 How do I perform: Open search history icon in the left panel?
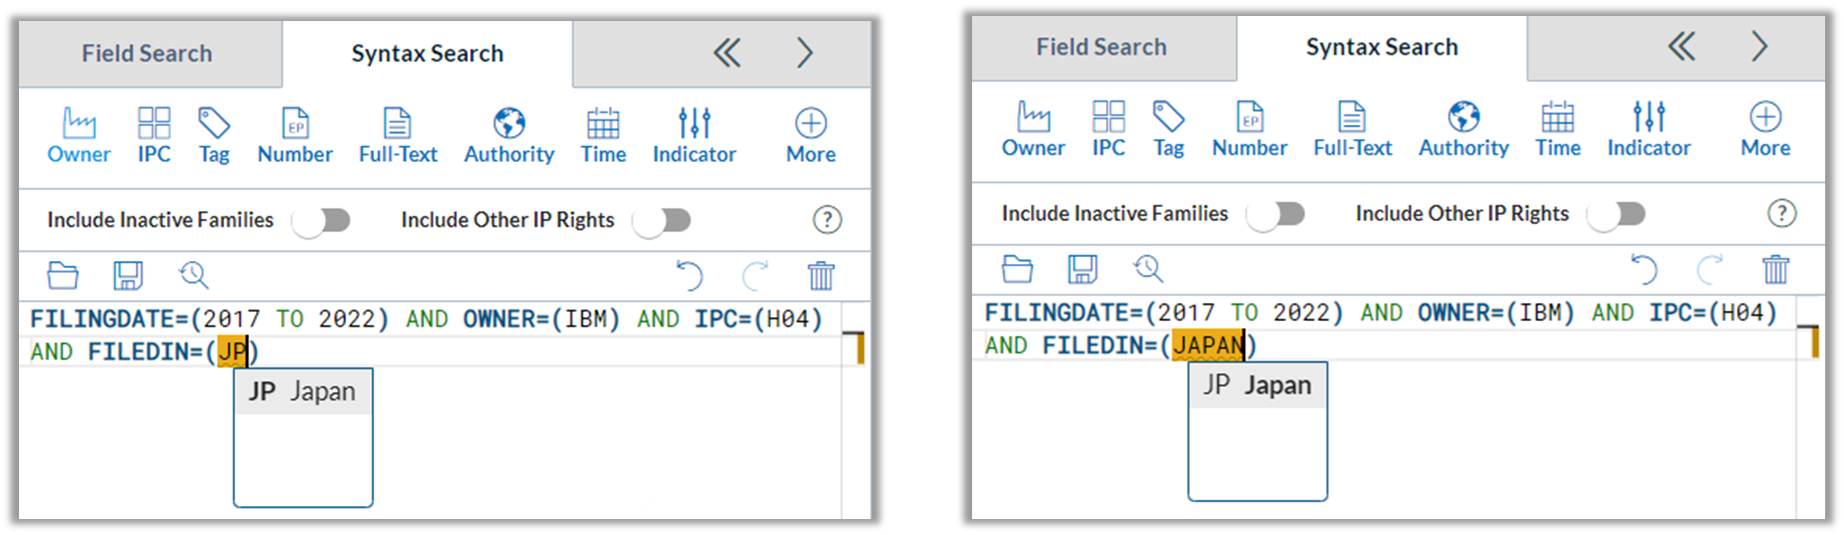click(x=194, y=275)
